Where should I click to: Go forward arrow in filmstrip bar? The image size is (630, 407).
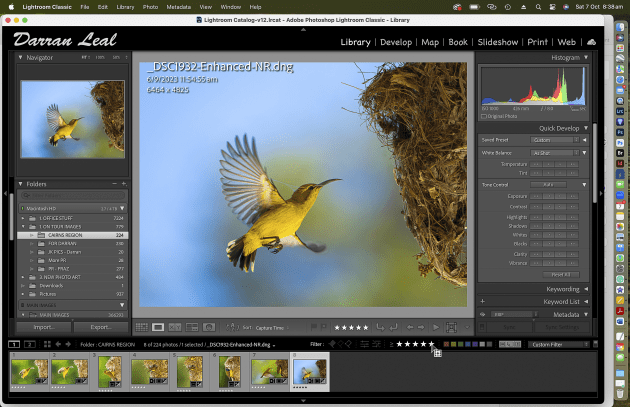pyautogui.click(x=68, y=344)
